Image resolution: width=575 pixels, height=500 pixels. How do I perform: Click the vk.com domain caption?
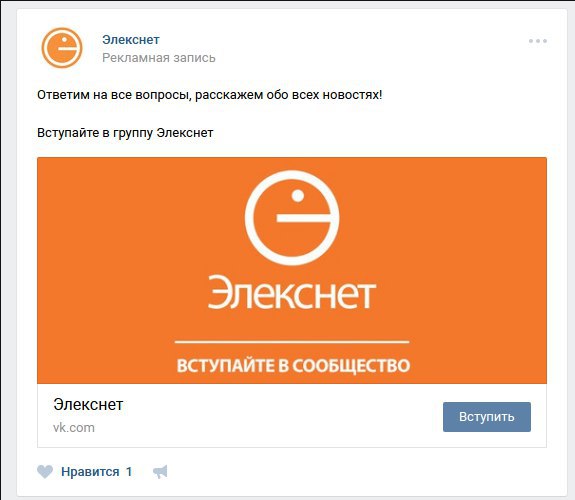coord(74,428)
